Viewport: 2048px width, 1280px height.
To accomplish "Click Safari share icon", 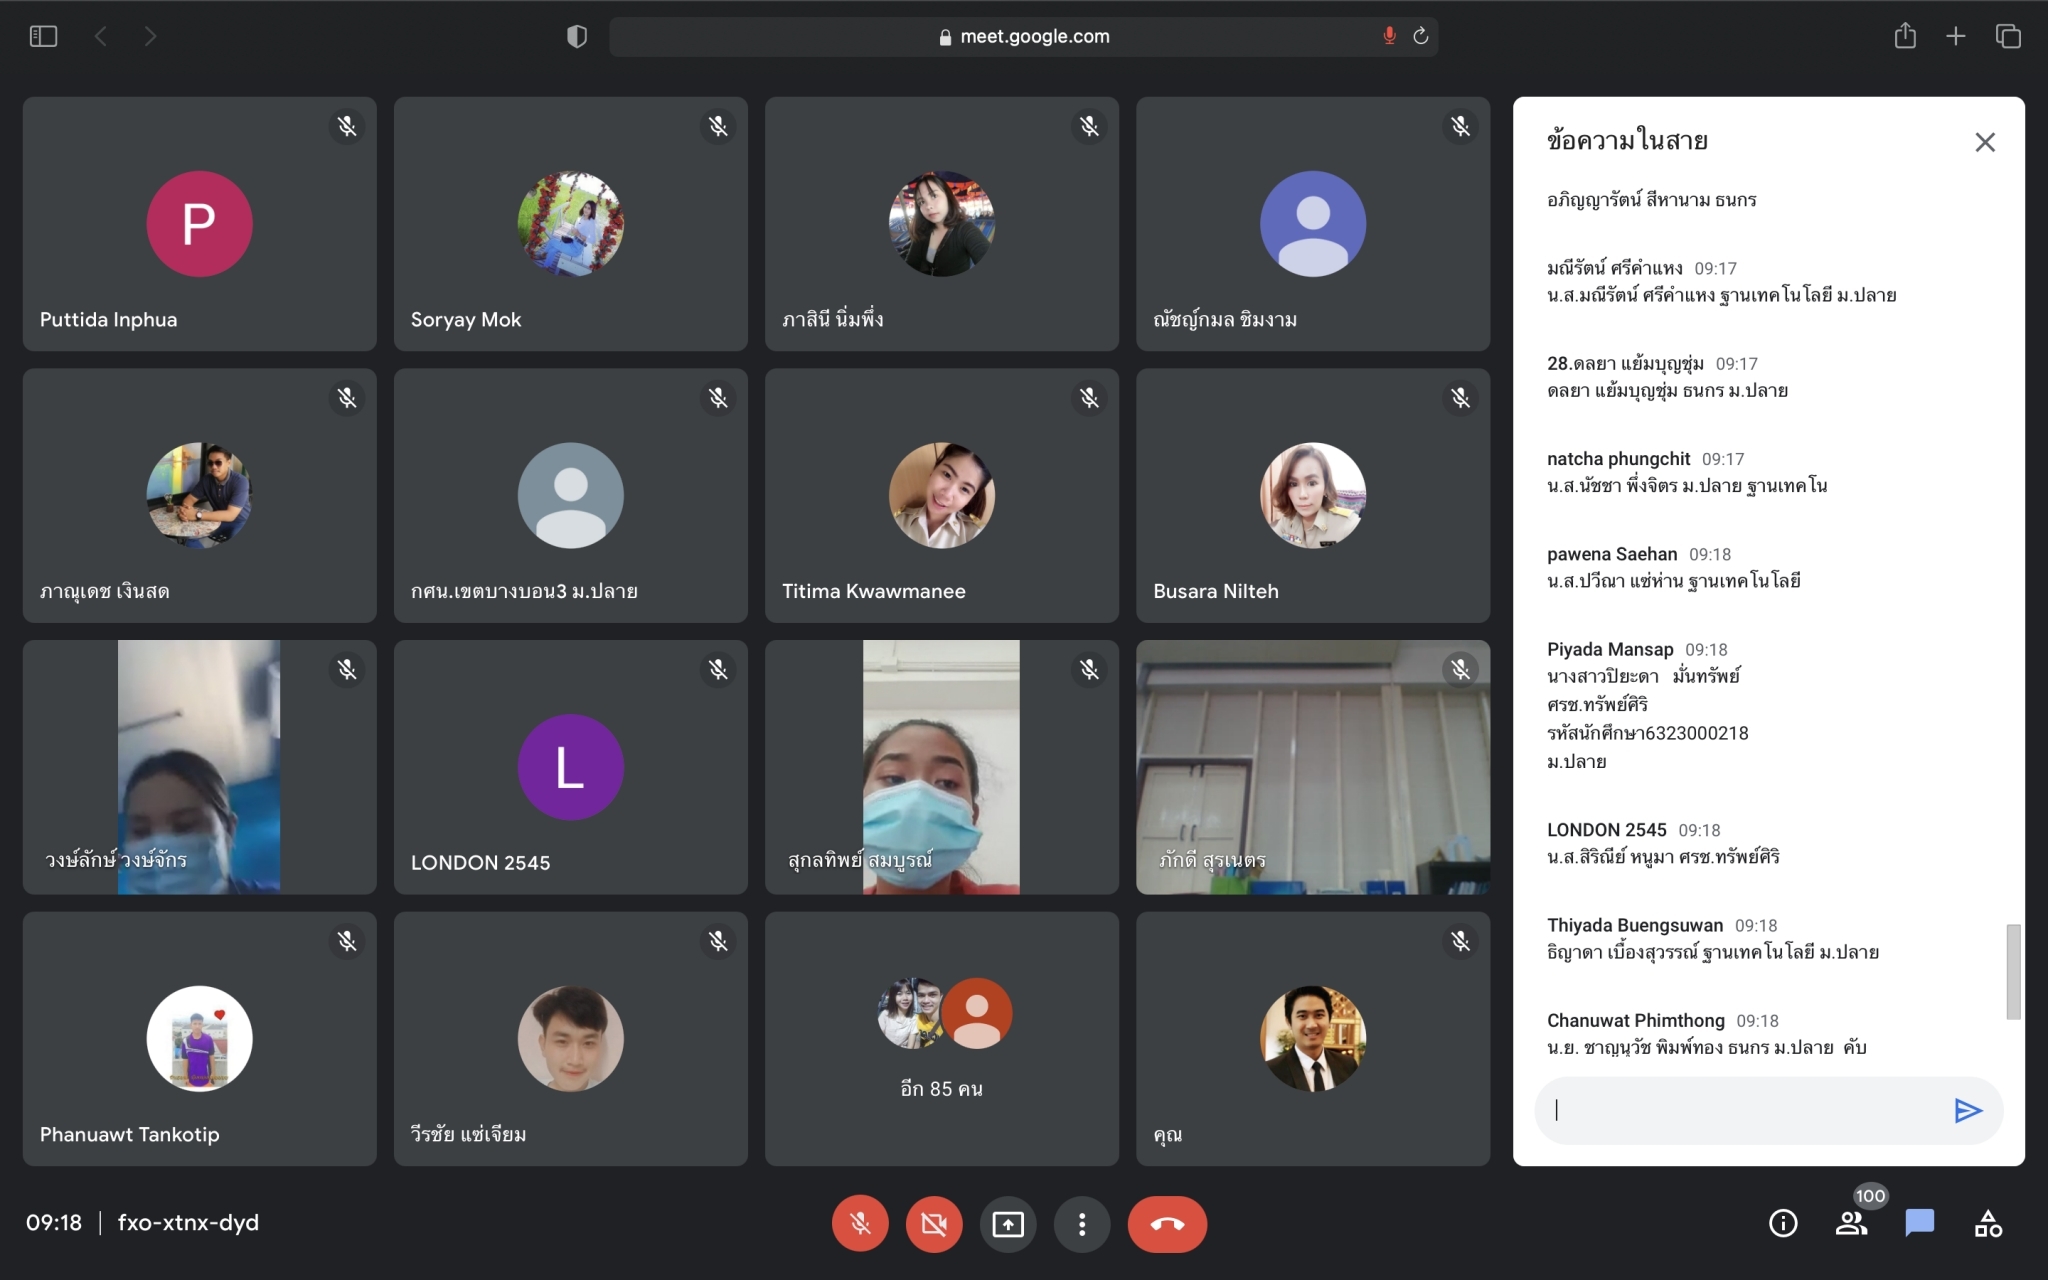I will pos(1905,37).
